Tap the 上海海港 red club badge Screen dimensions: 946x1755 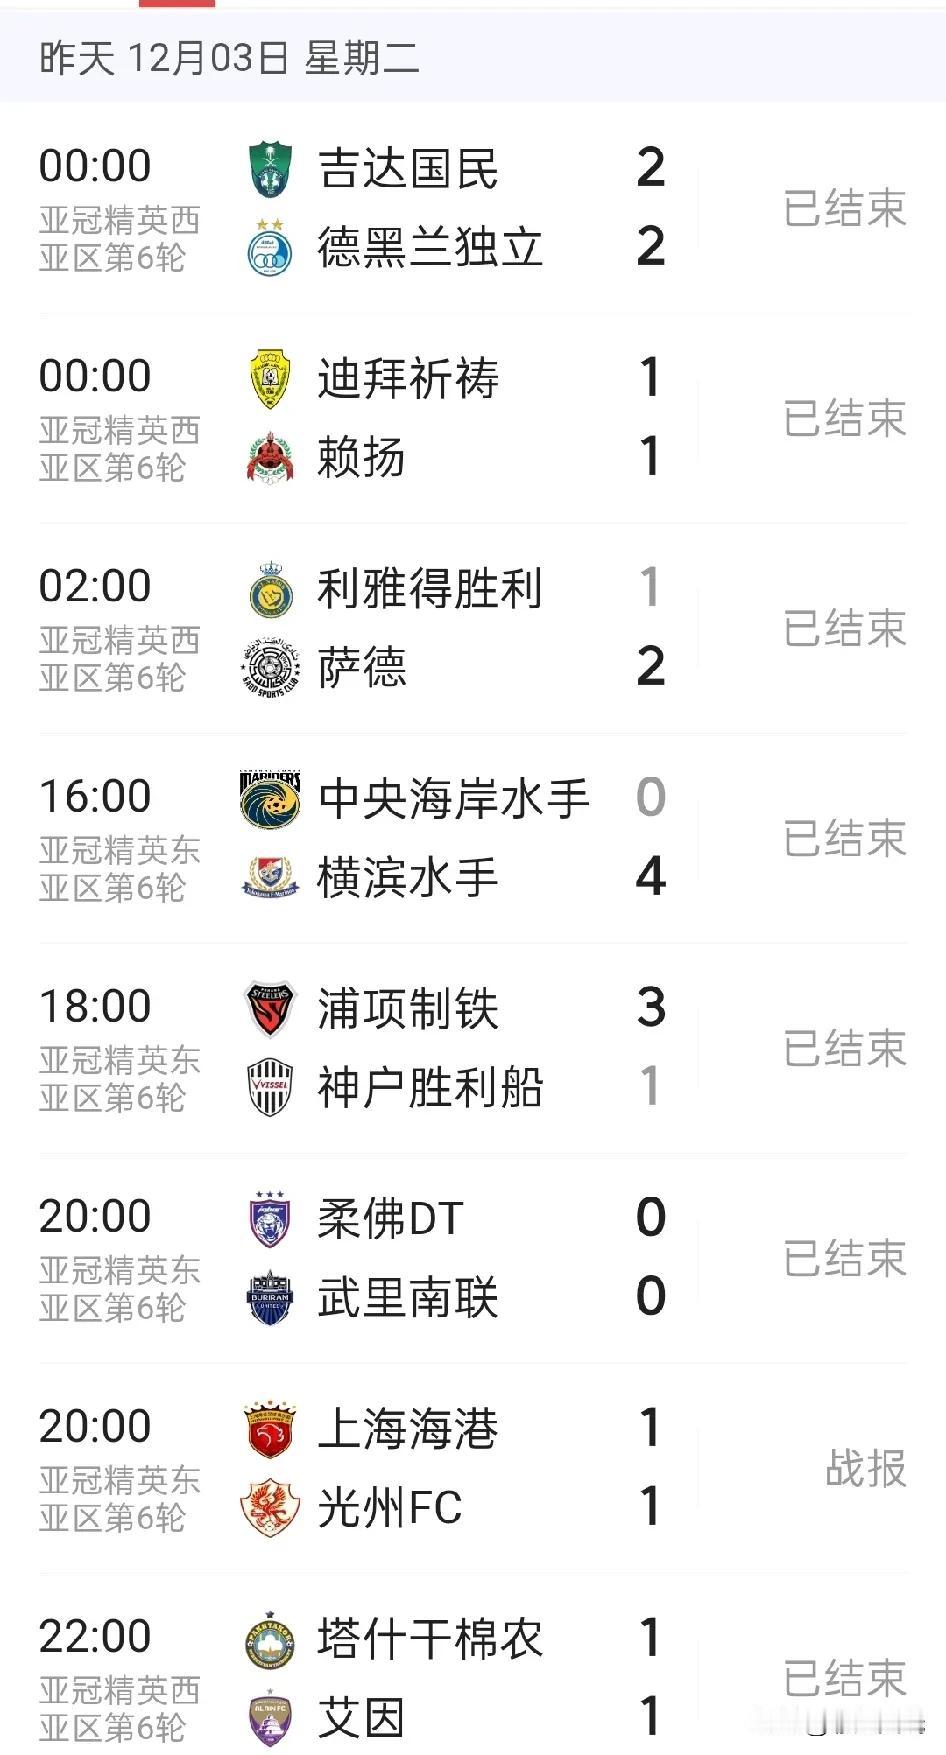[270, 1428]
